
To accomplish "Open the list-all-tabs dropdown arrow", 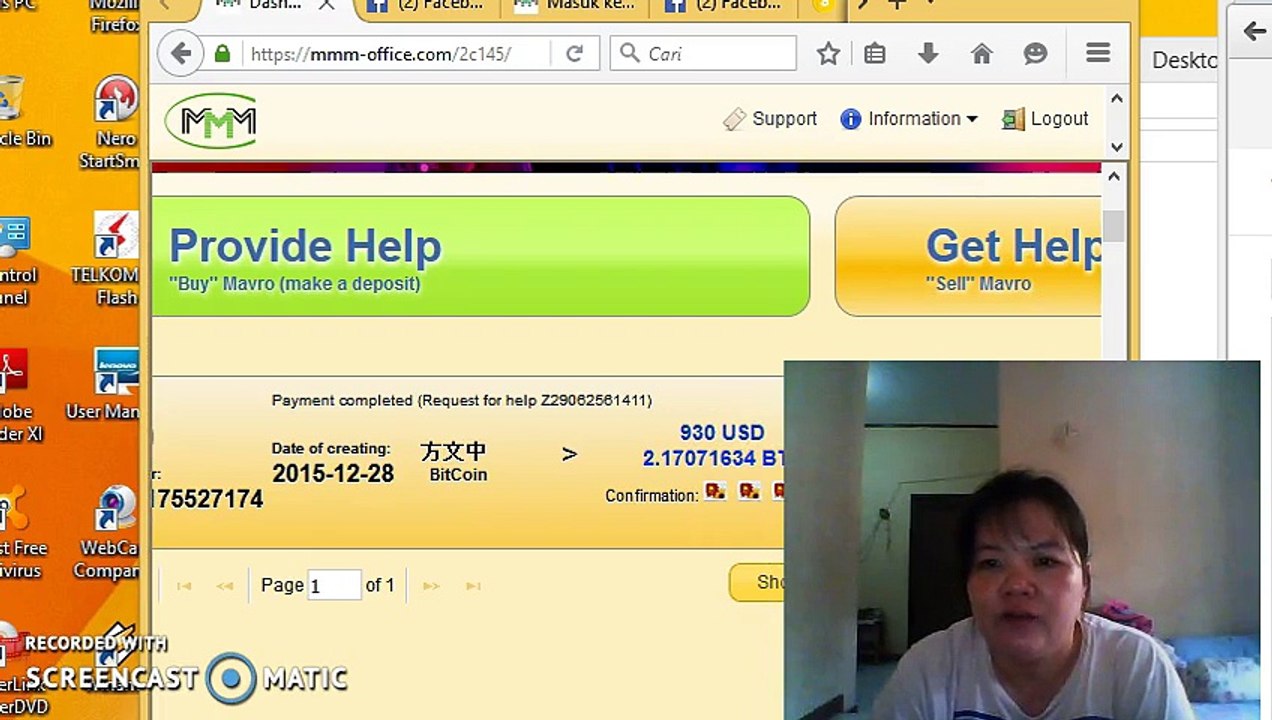I will point(932,5).
